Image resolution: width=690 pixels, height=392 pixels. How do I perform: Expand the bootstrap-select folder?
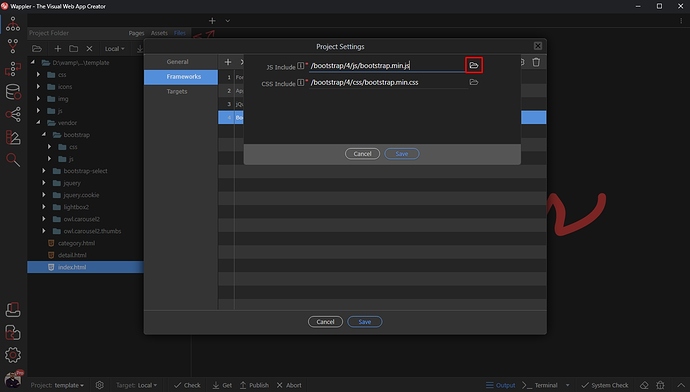coord(44,171)
